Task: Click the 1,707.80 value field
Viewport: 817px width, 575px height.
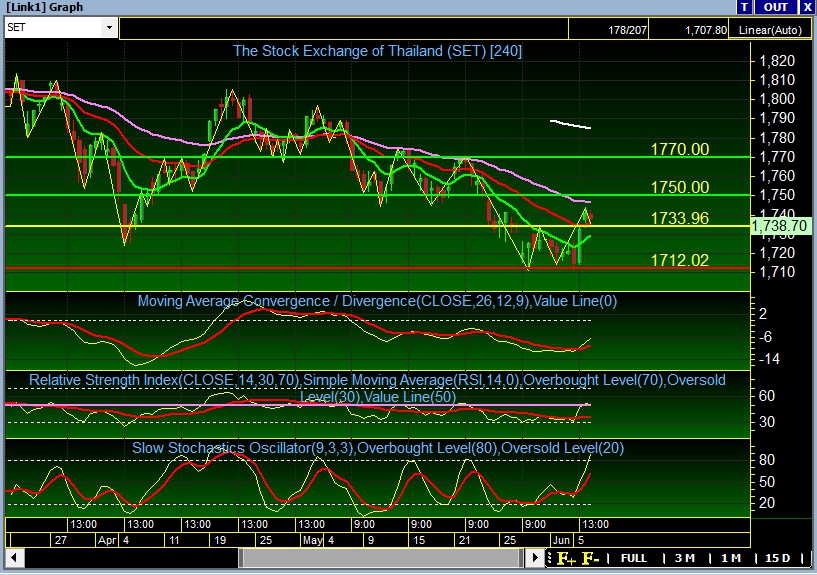Action: coord(689,29)
